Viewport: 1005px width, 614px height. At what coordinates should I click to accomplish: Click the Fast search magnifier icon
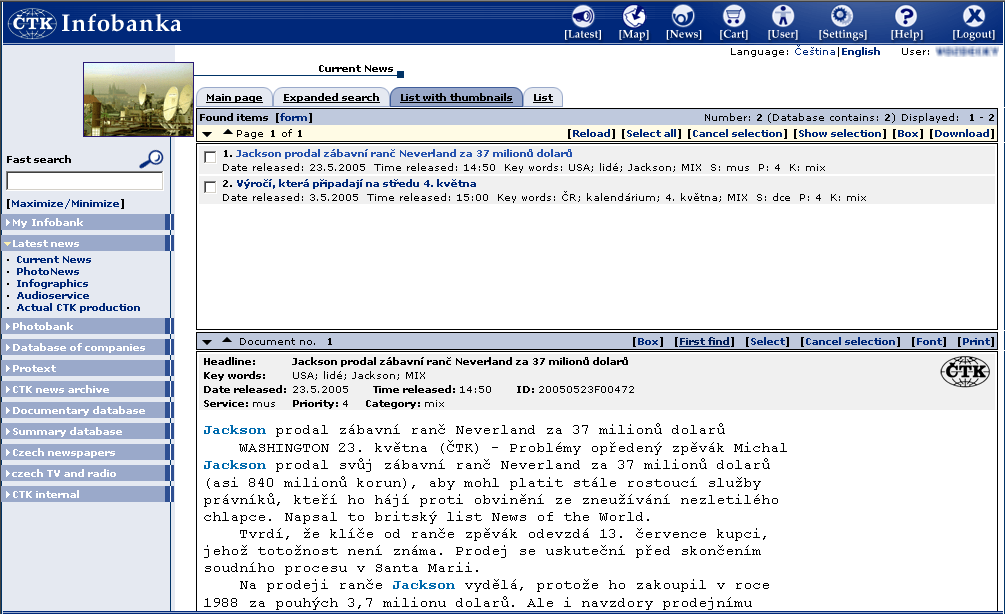coord(151,158)
